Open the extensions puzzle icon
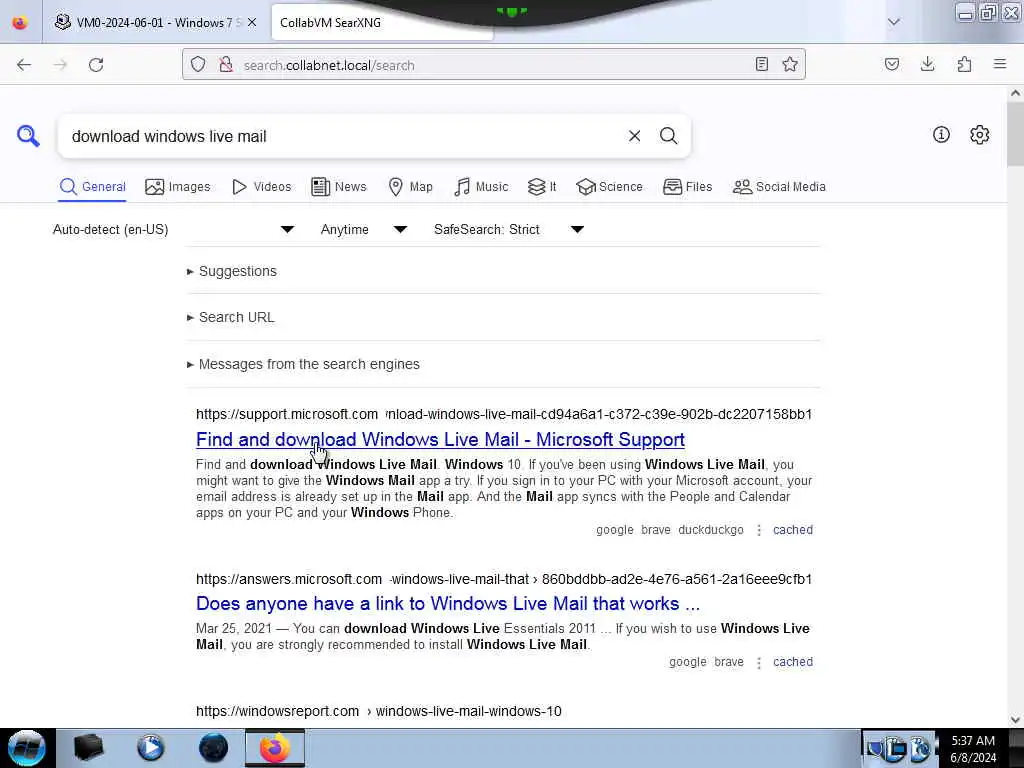This screenshot has height=768, width=1024. coord(964,64)
